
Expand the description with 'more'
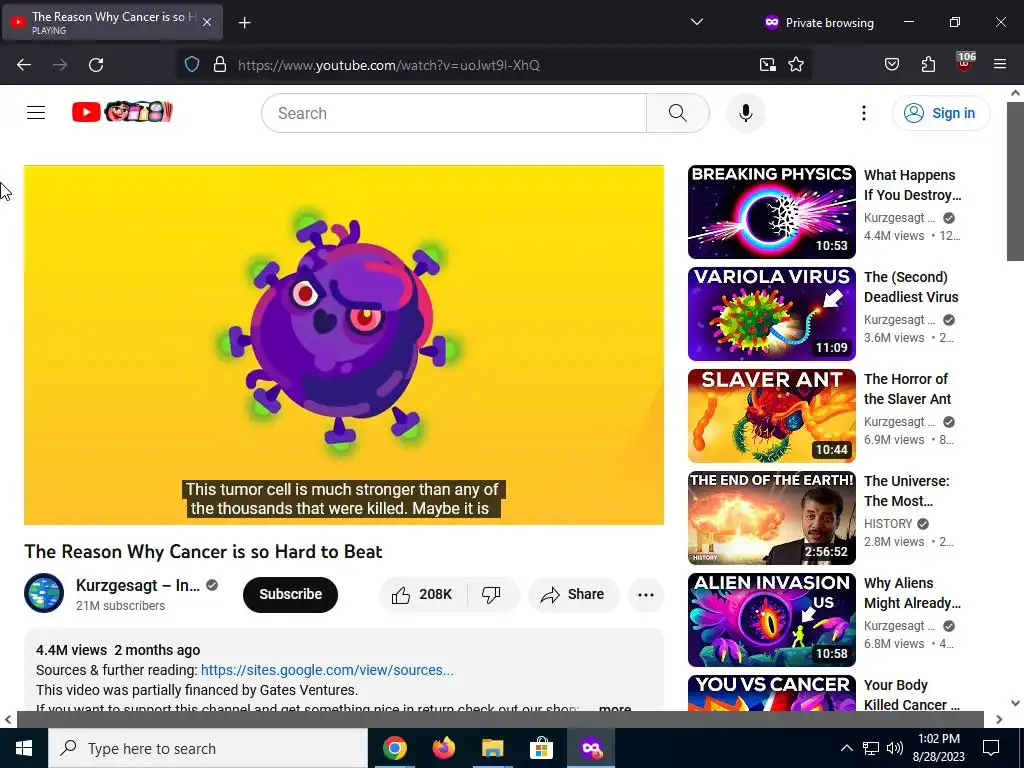click(x=615, y=707)
